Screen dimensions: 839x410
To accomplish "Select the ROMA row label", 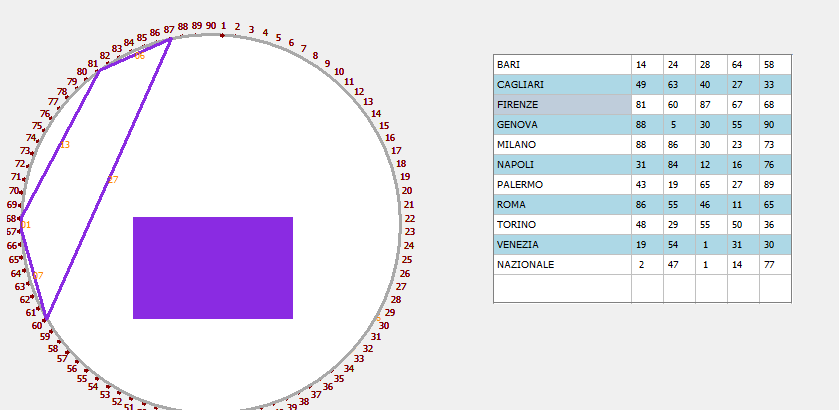I will (x=562, y=204).
